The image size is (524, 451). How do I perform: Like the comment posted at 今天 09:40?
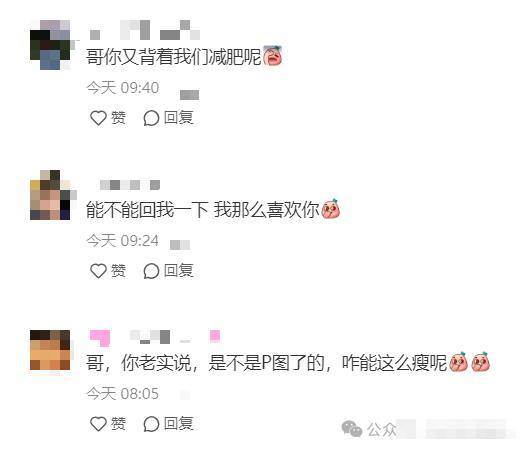tap(108, 118)
